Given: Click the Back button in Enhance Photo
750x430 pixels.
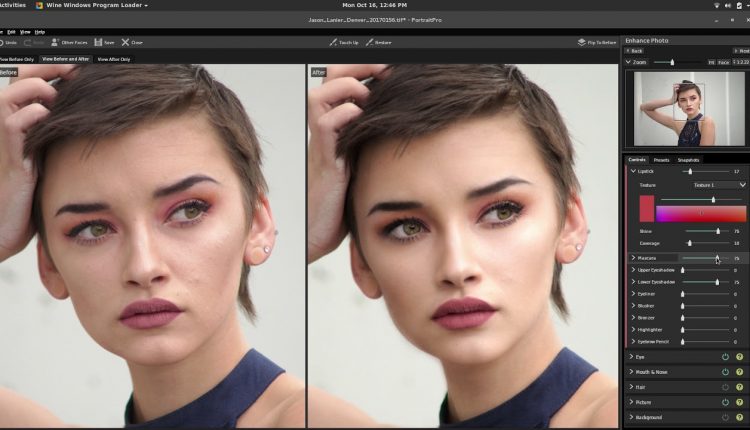Looking at the screenshot, I should click(x=634, y=51).
